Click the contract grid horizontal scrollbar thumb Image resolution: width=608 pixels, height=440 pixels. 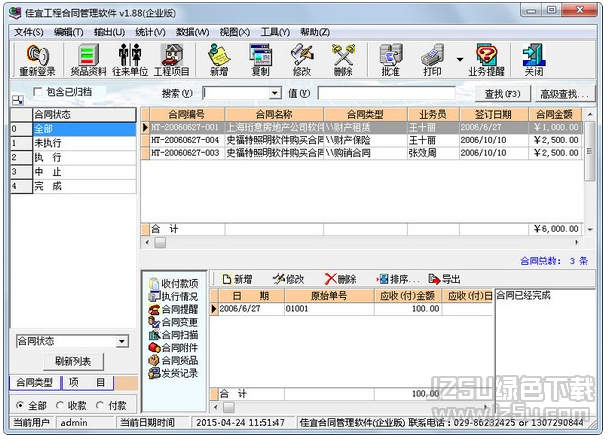click(x=160, y=243)
